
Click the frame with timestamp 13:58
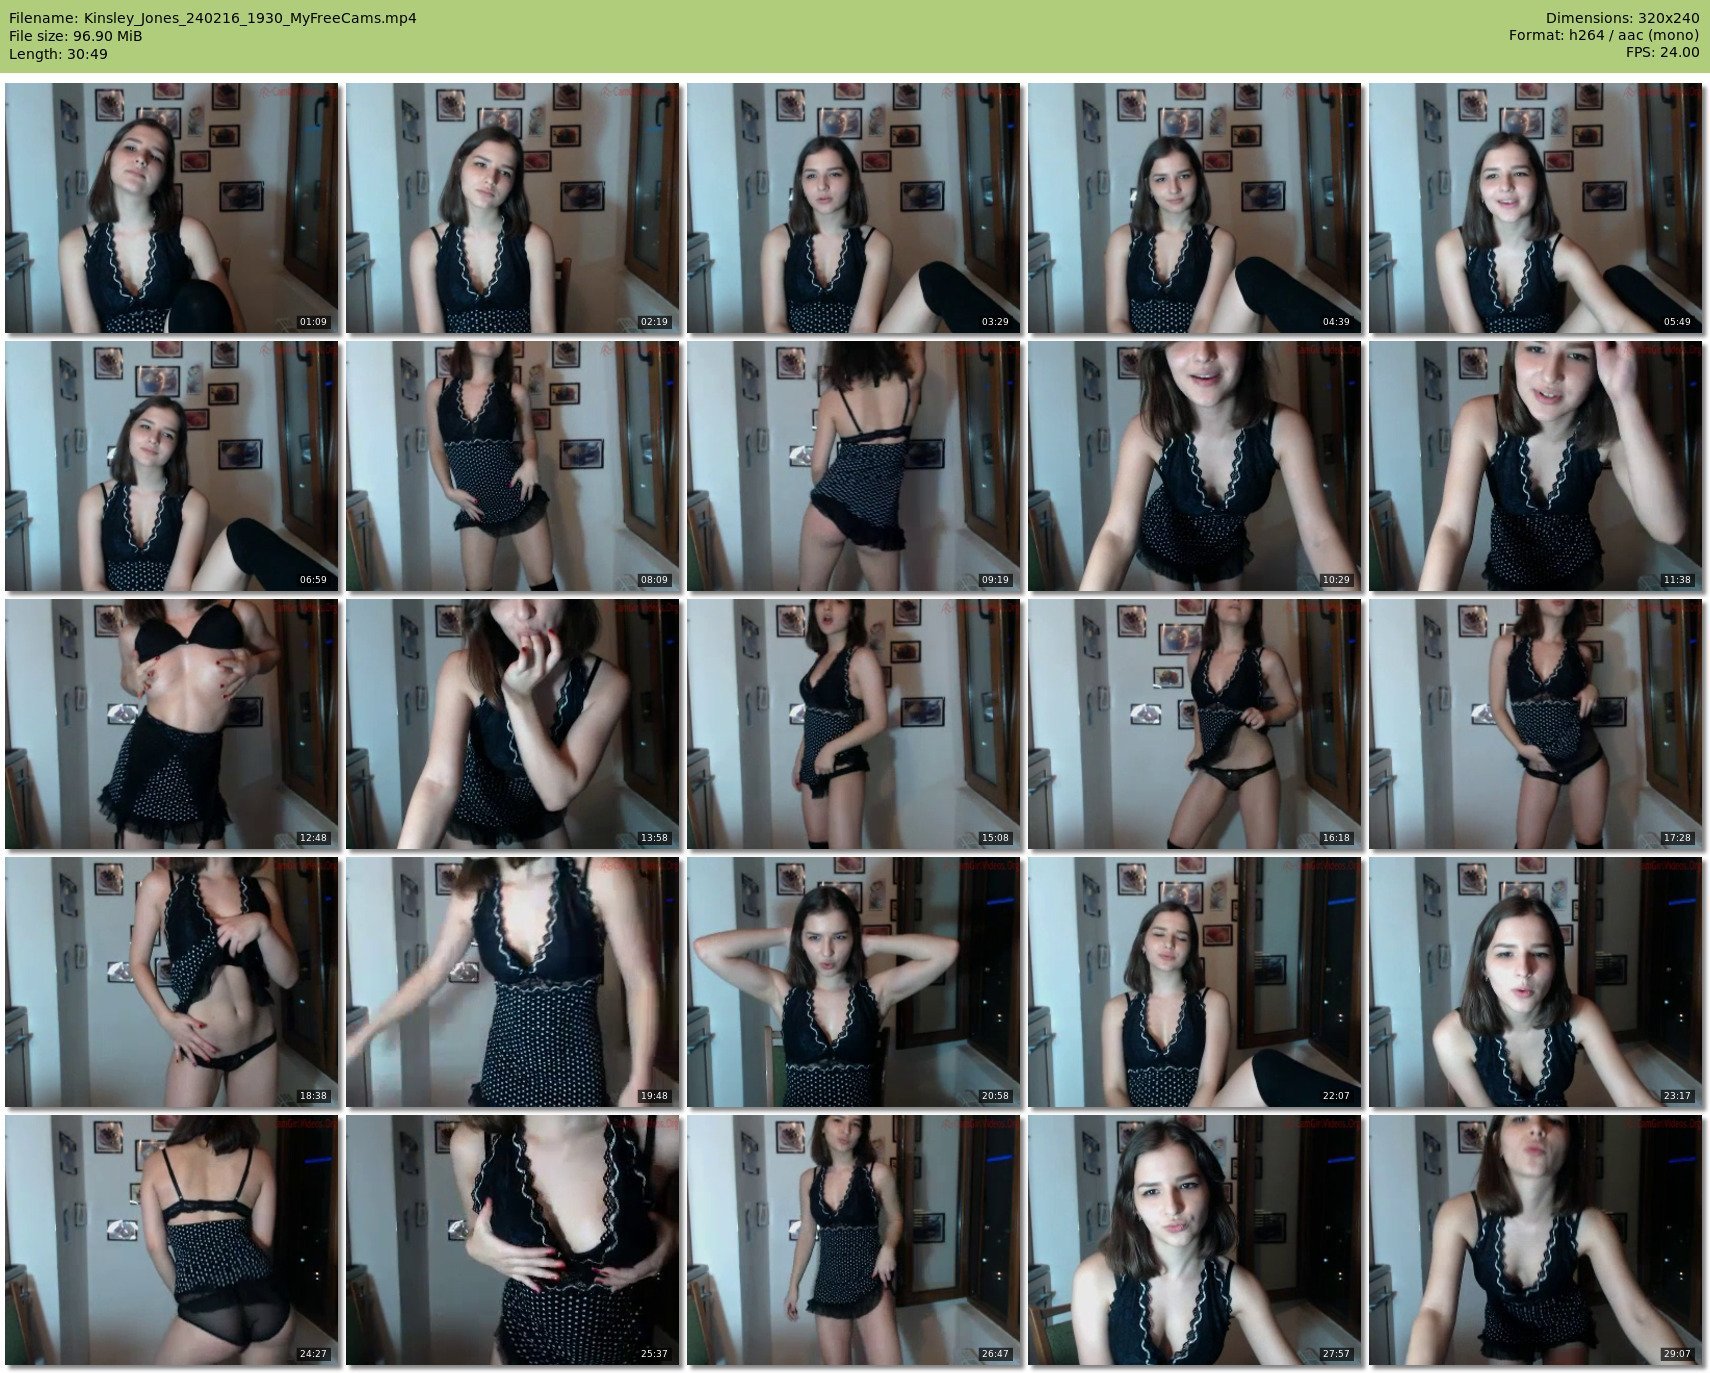[x=513, y=724]
